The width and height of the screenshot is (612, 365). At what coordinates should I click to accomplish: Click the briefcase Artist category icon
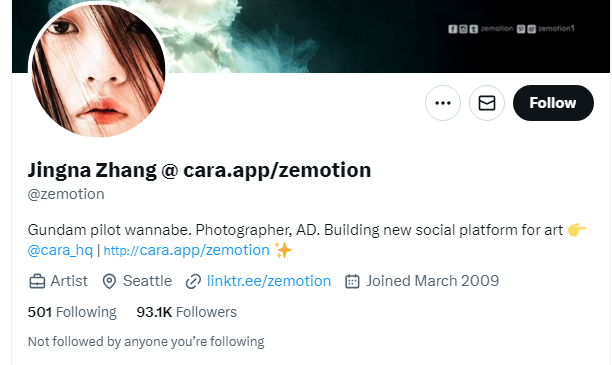coord(37,281)
